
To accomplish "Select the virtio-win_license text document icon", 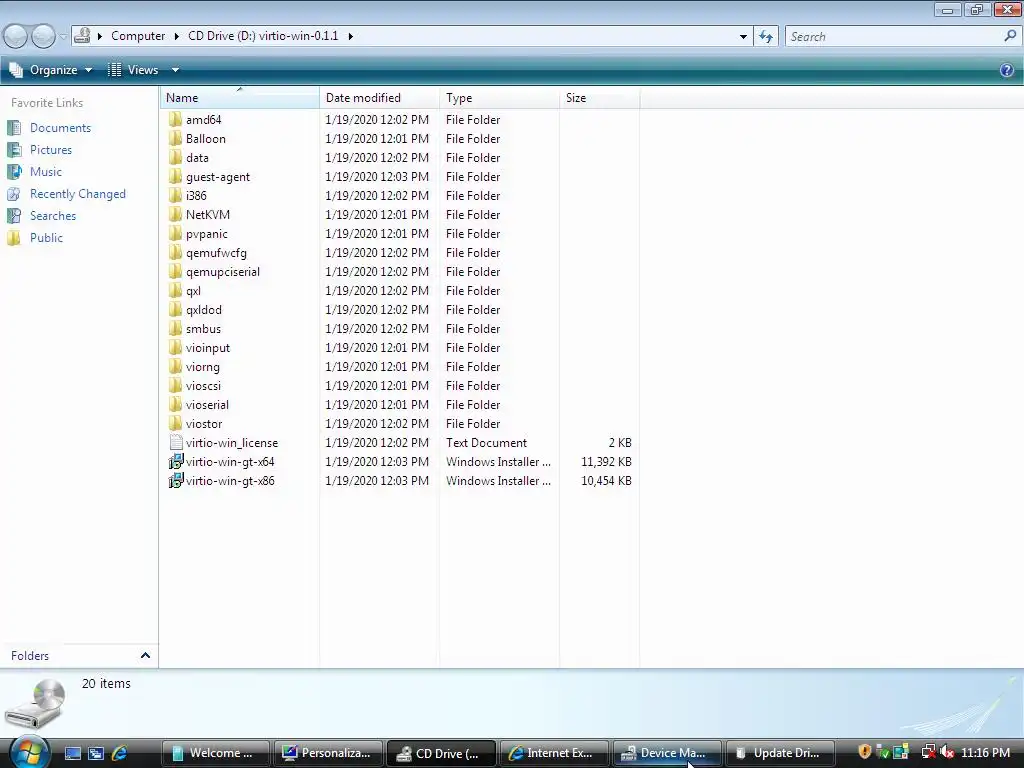I will click(x=176, y=442).
